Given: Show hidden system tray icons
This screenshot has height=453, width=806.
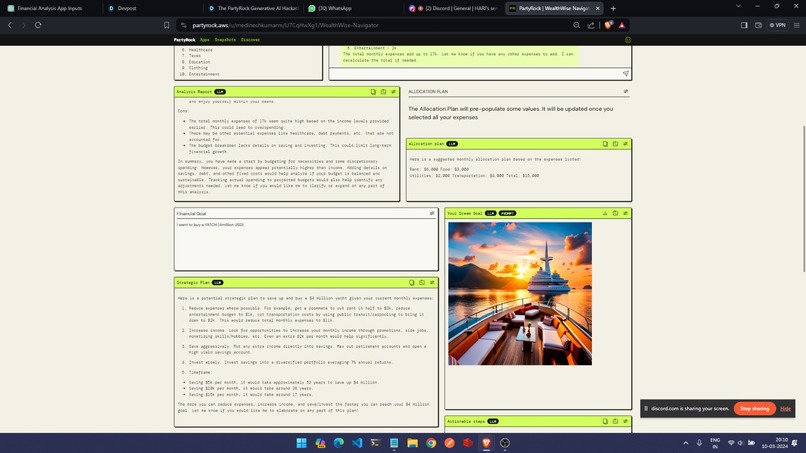Looking at the screenshot, I should (x=686, y=443).
